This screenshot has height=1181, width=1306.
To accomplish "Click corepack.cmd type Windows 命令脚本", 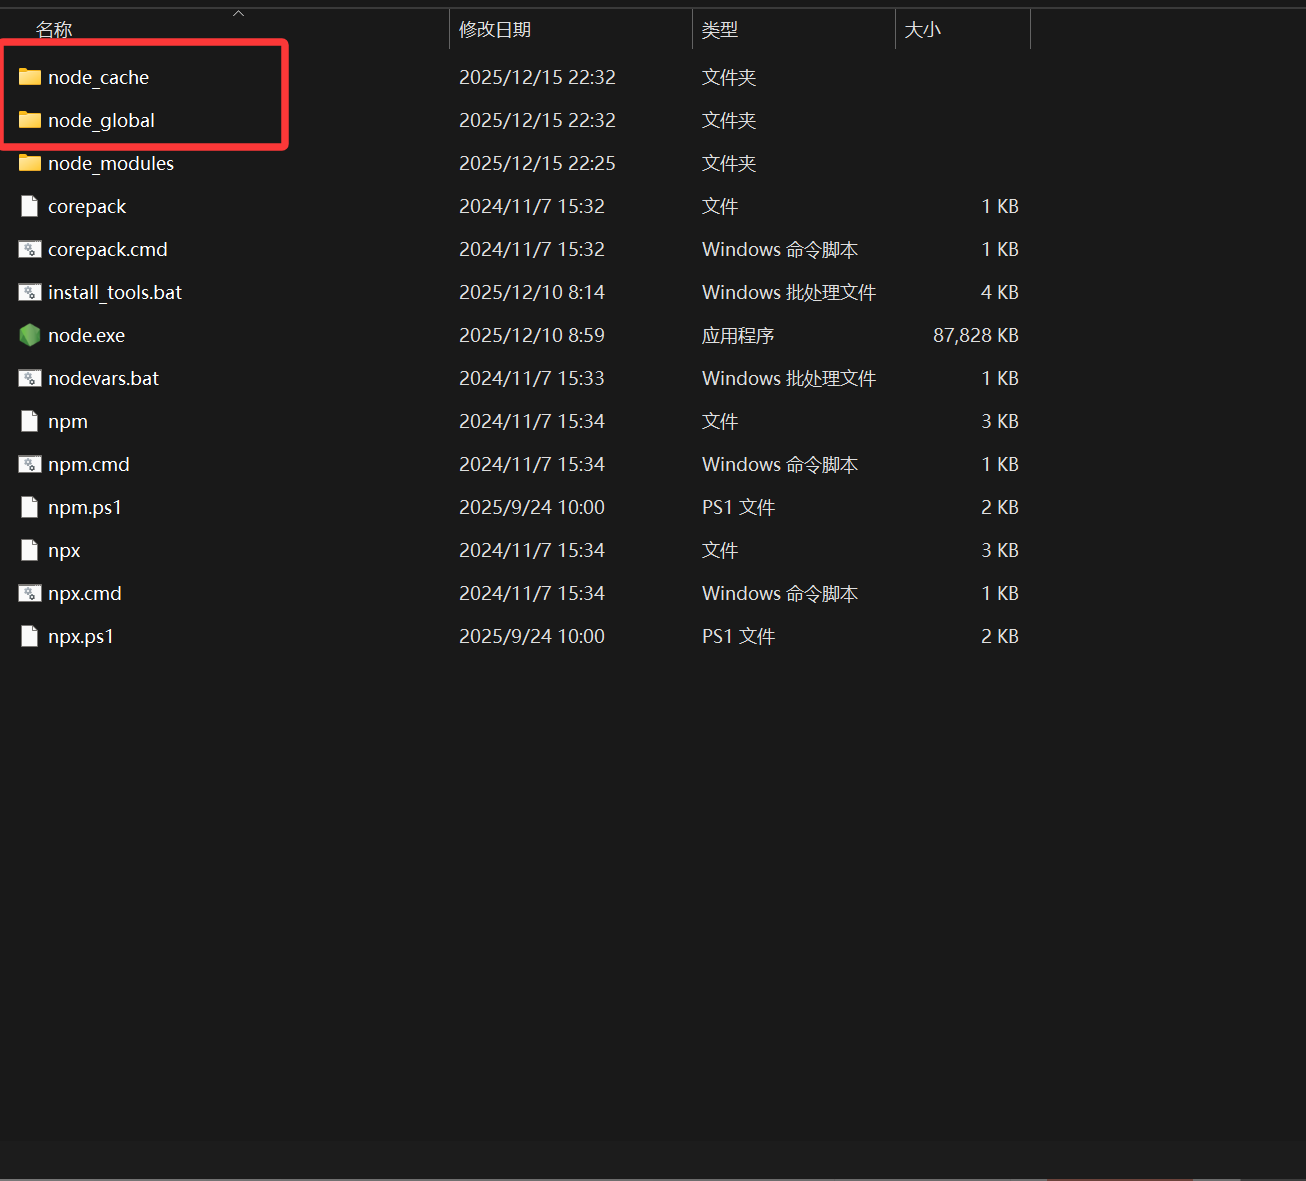I will pyautogui.click(x=780, y=249).
